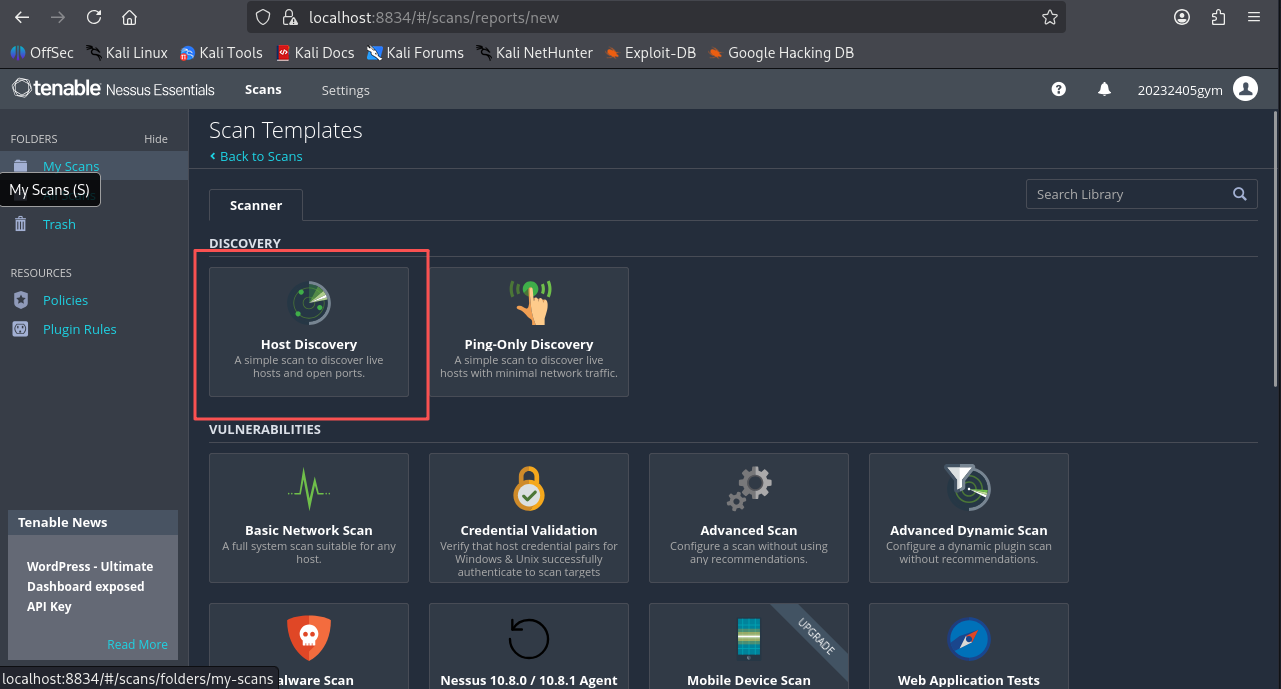1281x689 pixels.
Task: Click the Advanced Scan gears icon
Action: click(749, 488)
